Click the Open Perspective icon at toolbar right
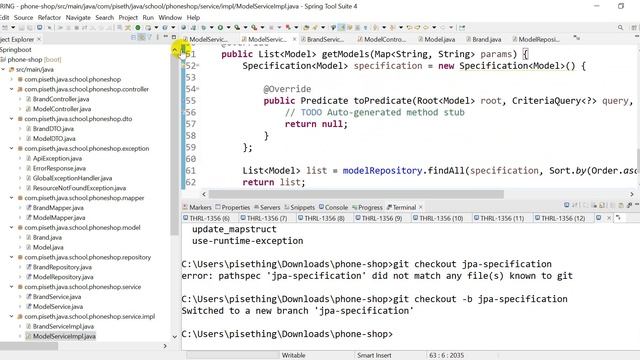Screen dimensions: 640x360 point(634,28)
